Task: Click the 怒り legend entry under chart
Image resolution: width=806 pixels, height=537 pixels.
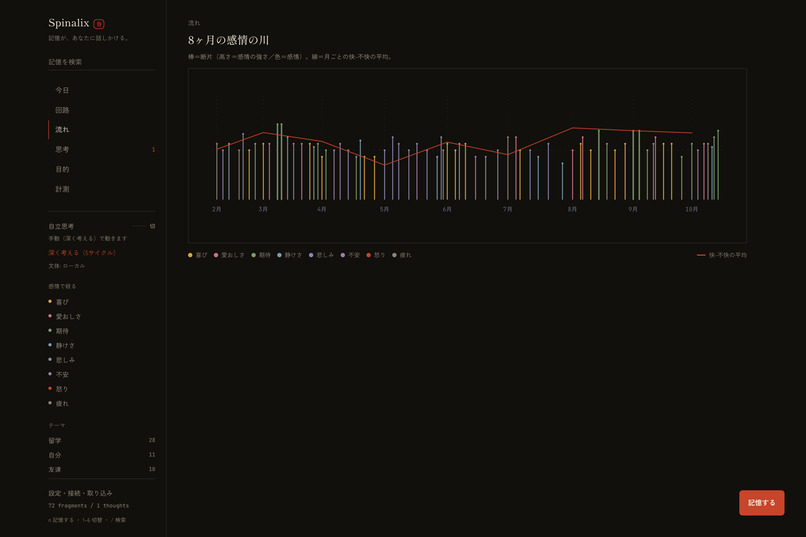Action: click(376, 255)
